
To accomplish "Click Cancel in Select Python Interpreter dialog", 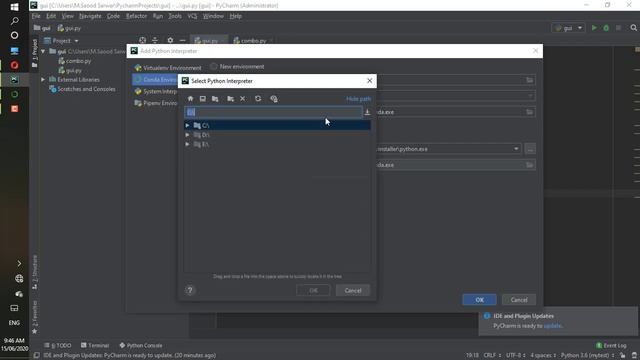I will tap(353, 290).
